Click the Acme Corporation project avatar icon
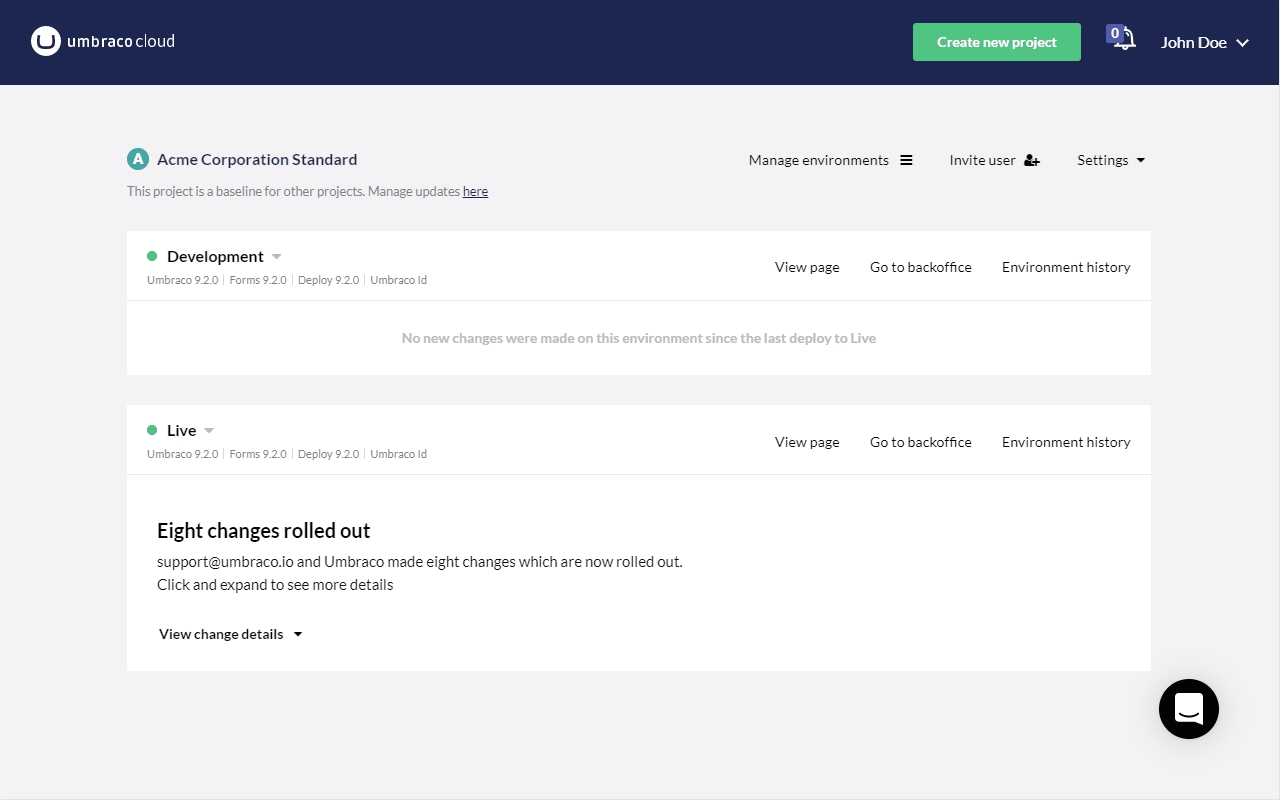Image resolution: width=1280 pixels, height=800 pixels. click(138, 159)
